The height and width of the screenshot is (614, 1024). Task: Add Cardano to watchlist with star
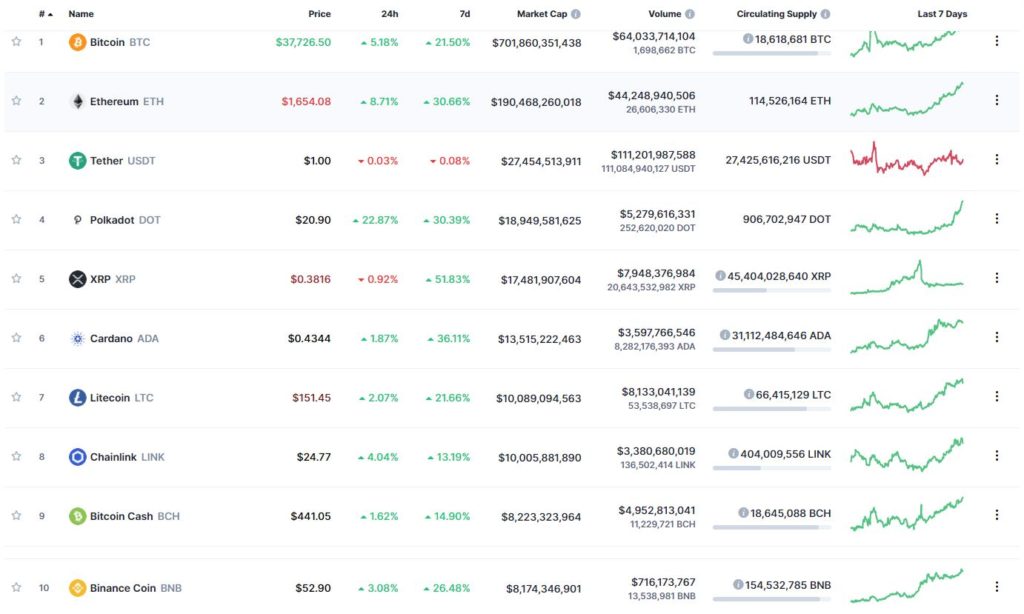click(16, 338)
